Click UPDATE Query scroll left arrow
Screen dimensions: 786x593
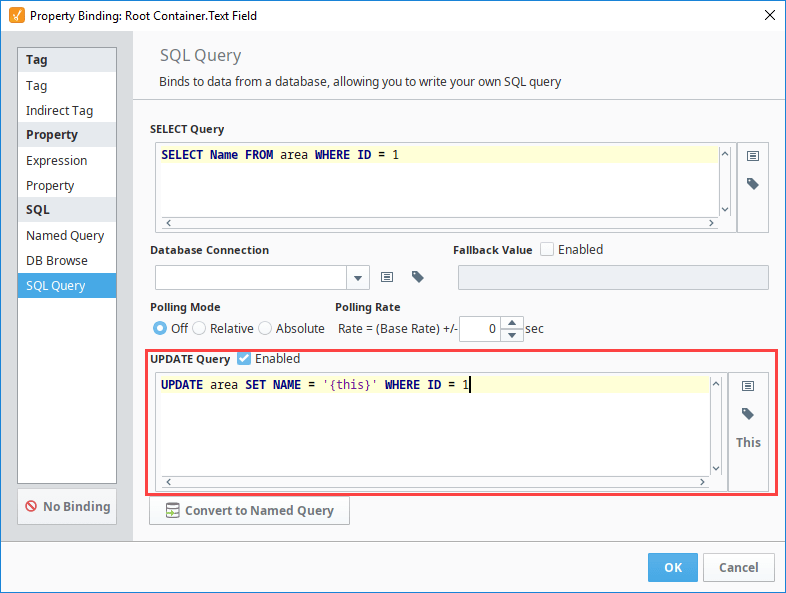[169, 482]
